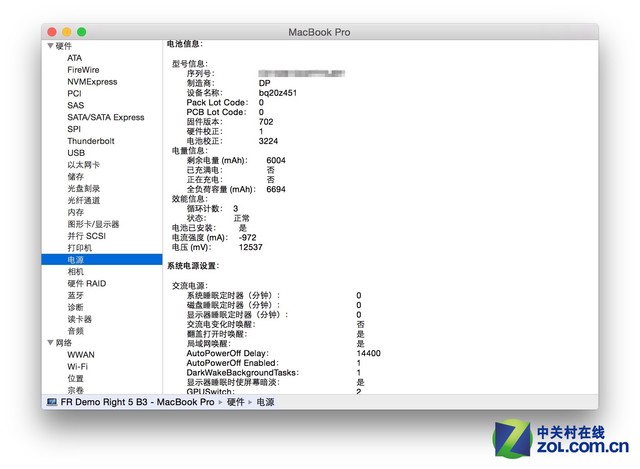Open 硬件 RAID entry
The height and width of the screenshot is (469, 640).
click(x=87, y=283)
